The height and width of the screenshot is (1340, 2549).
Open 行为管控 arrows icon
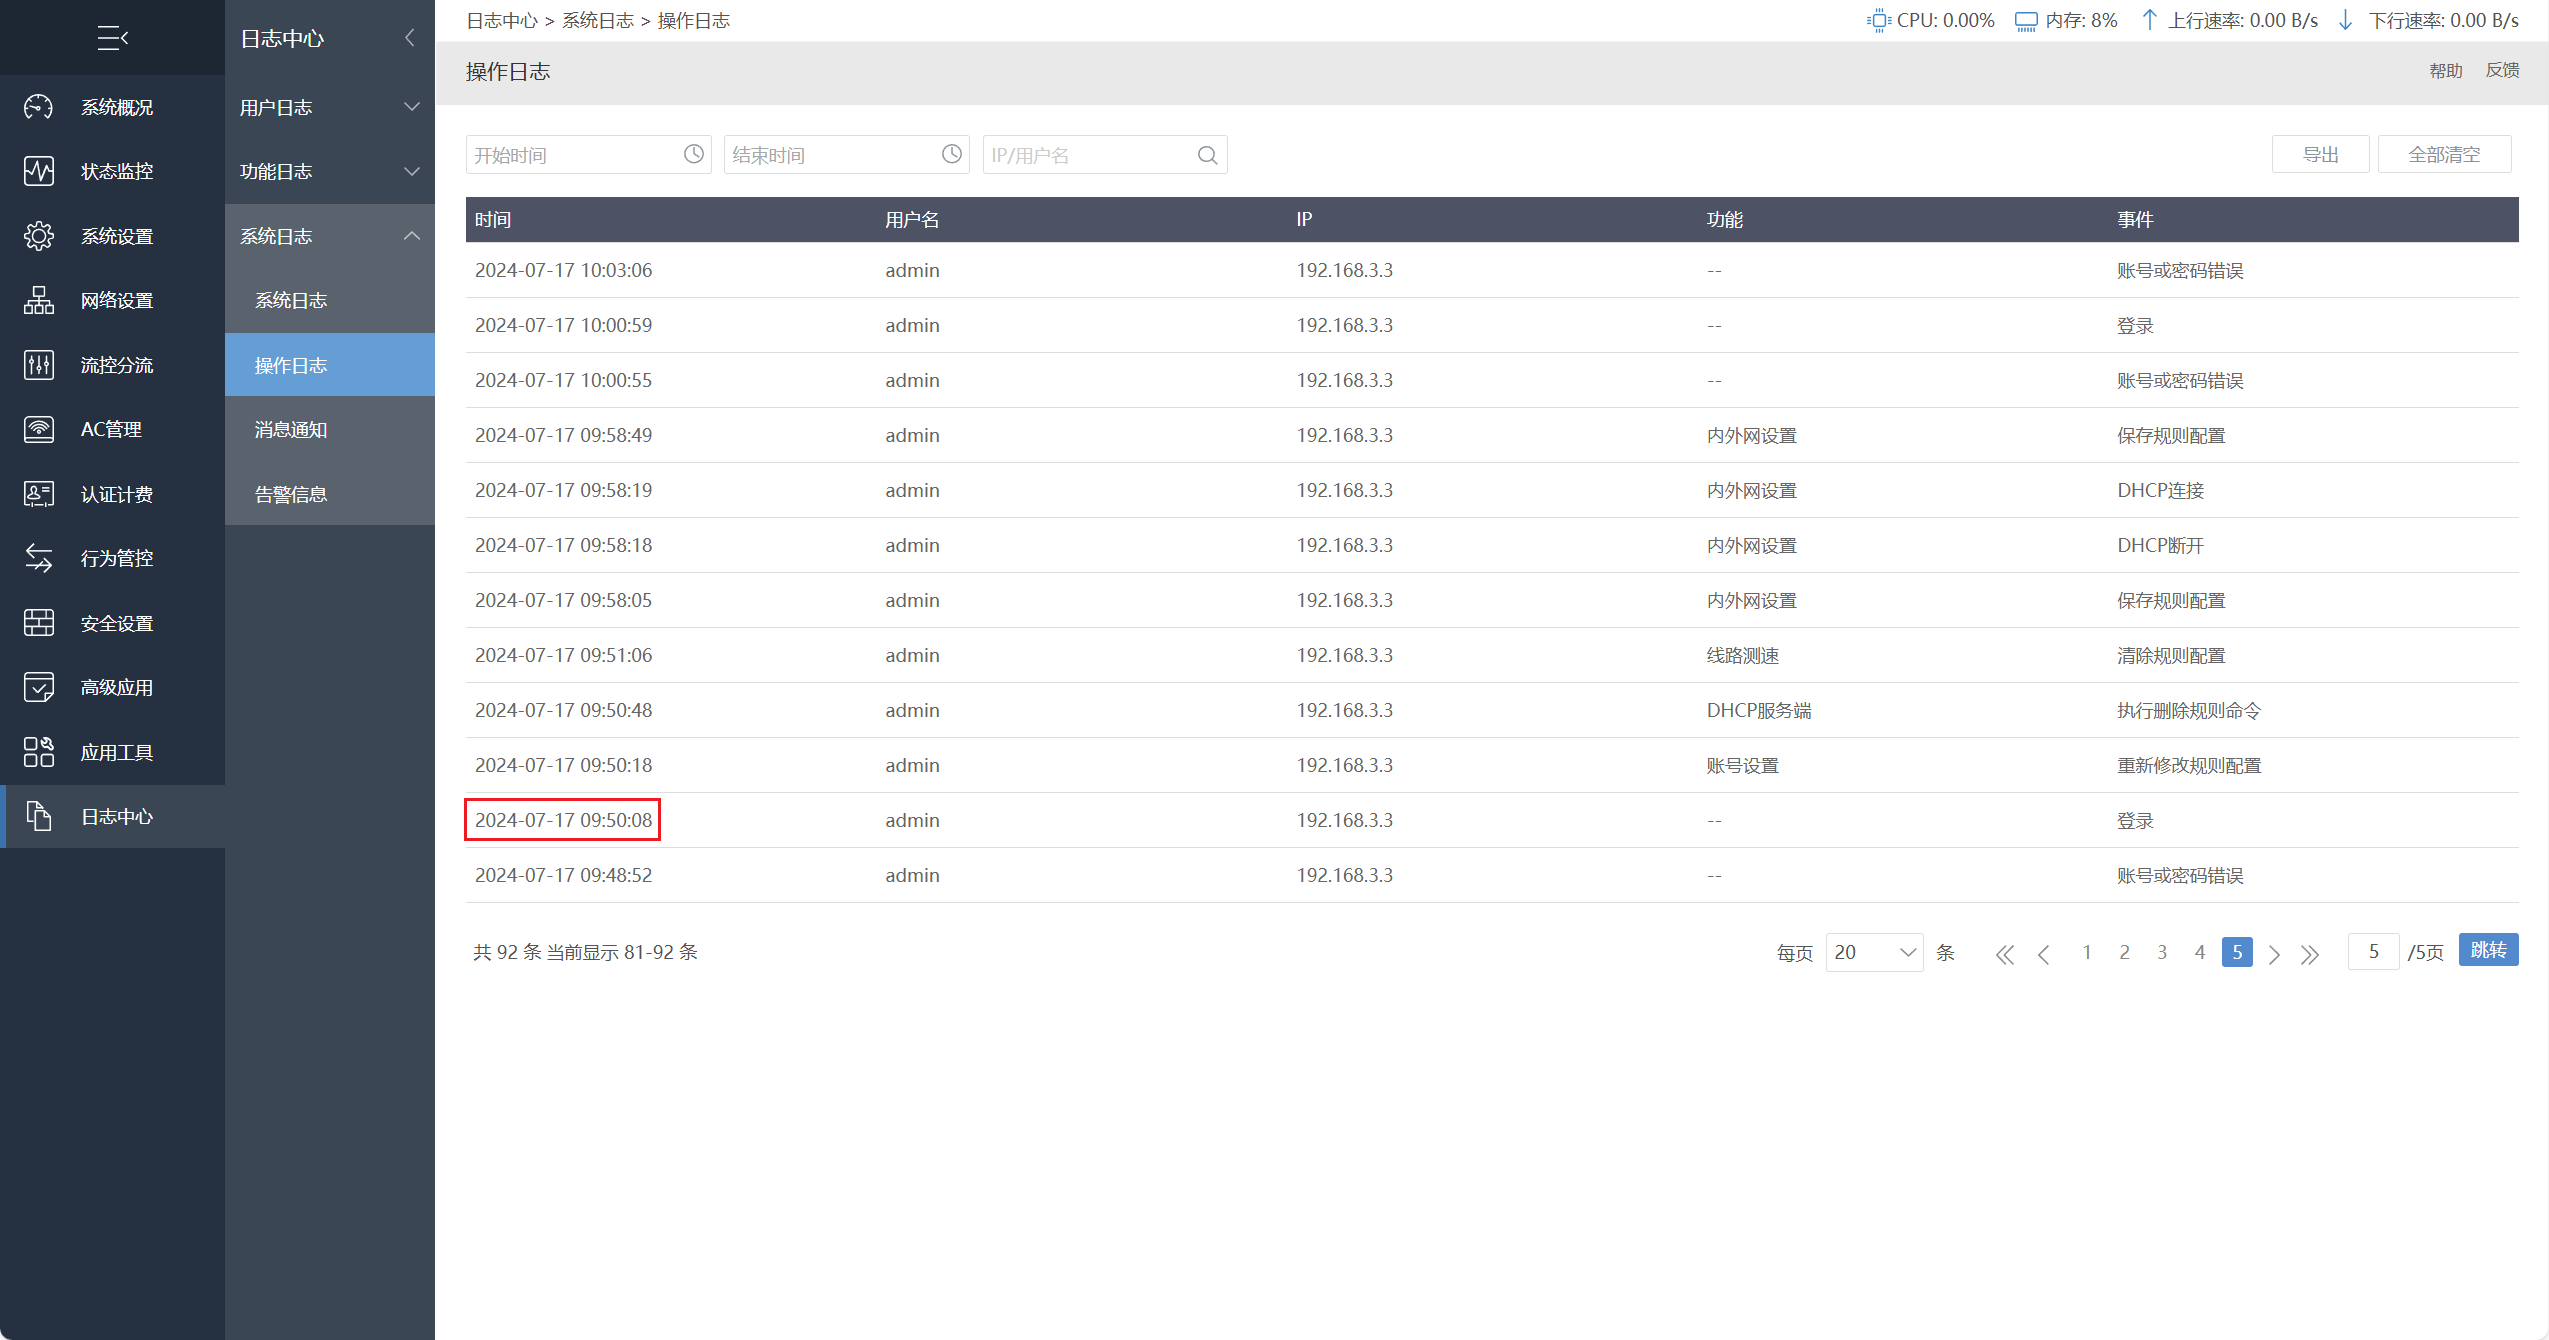pyautogui.click(x=39, y=558)
